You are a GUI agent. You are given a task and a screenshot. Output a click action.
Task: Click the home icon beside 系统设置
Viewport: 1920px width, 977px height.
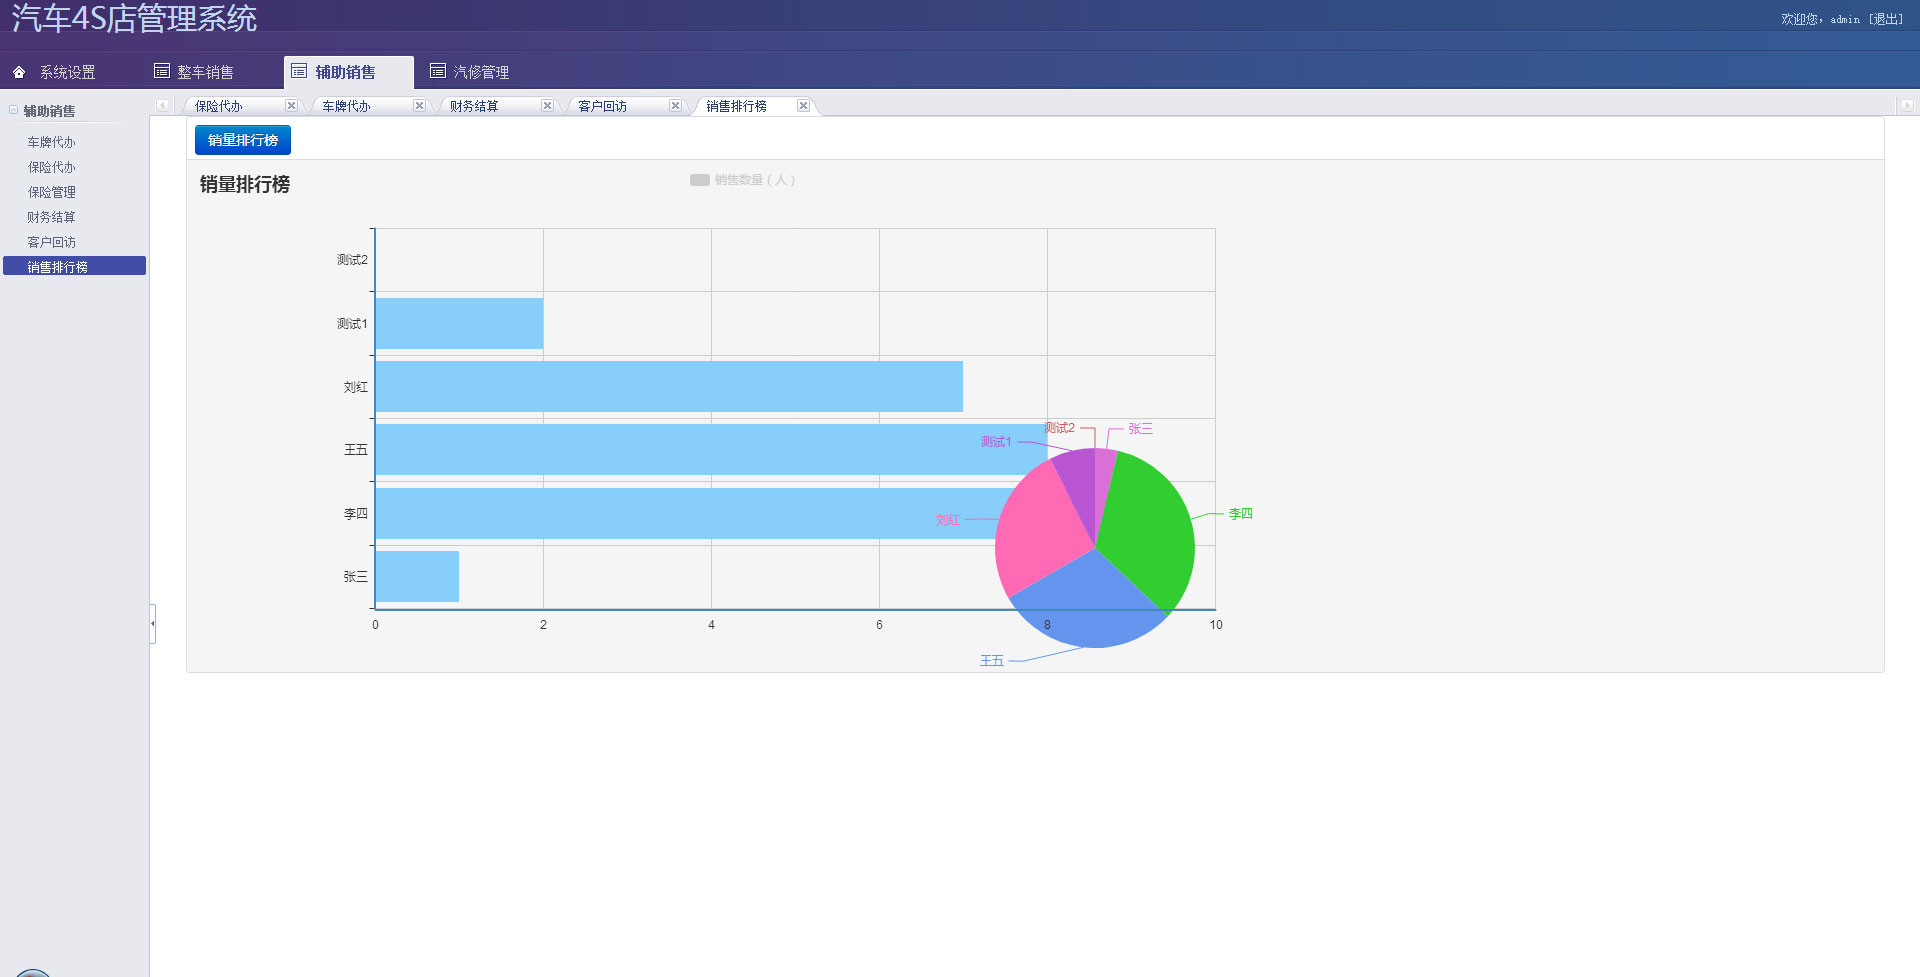[x=19, y=72]
